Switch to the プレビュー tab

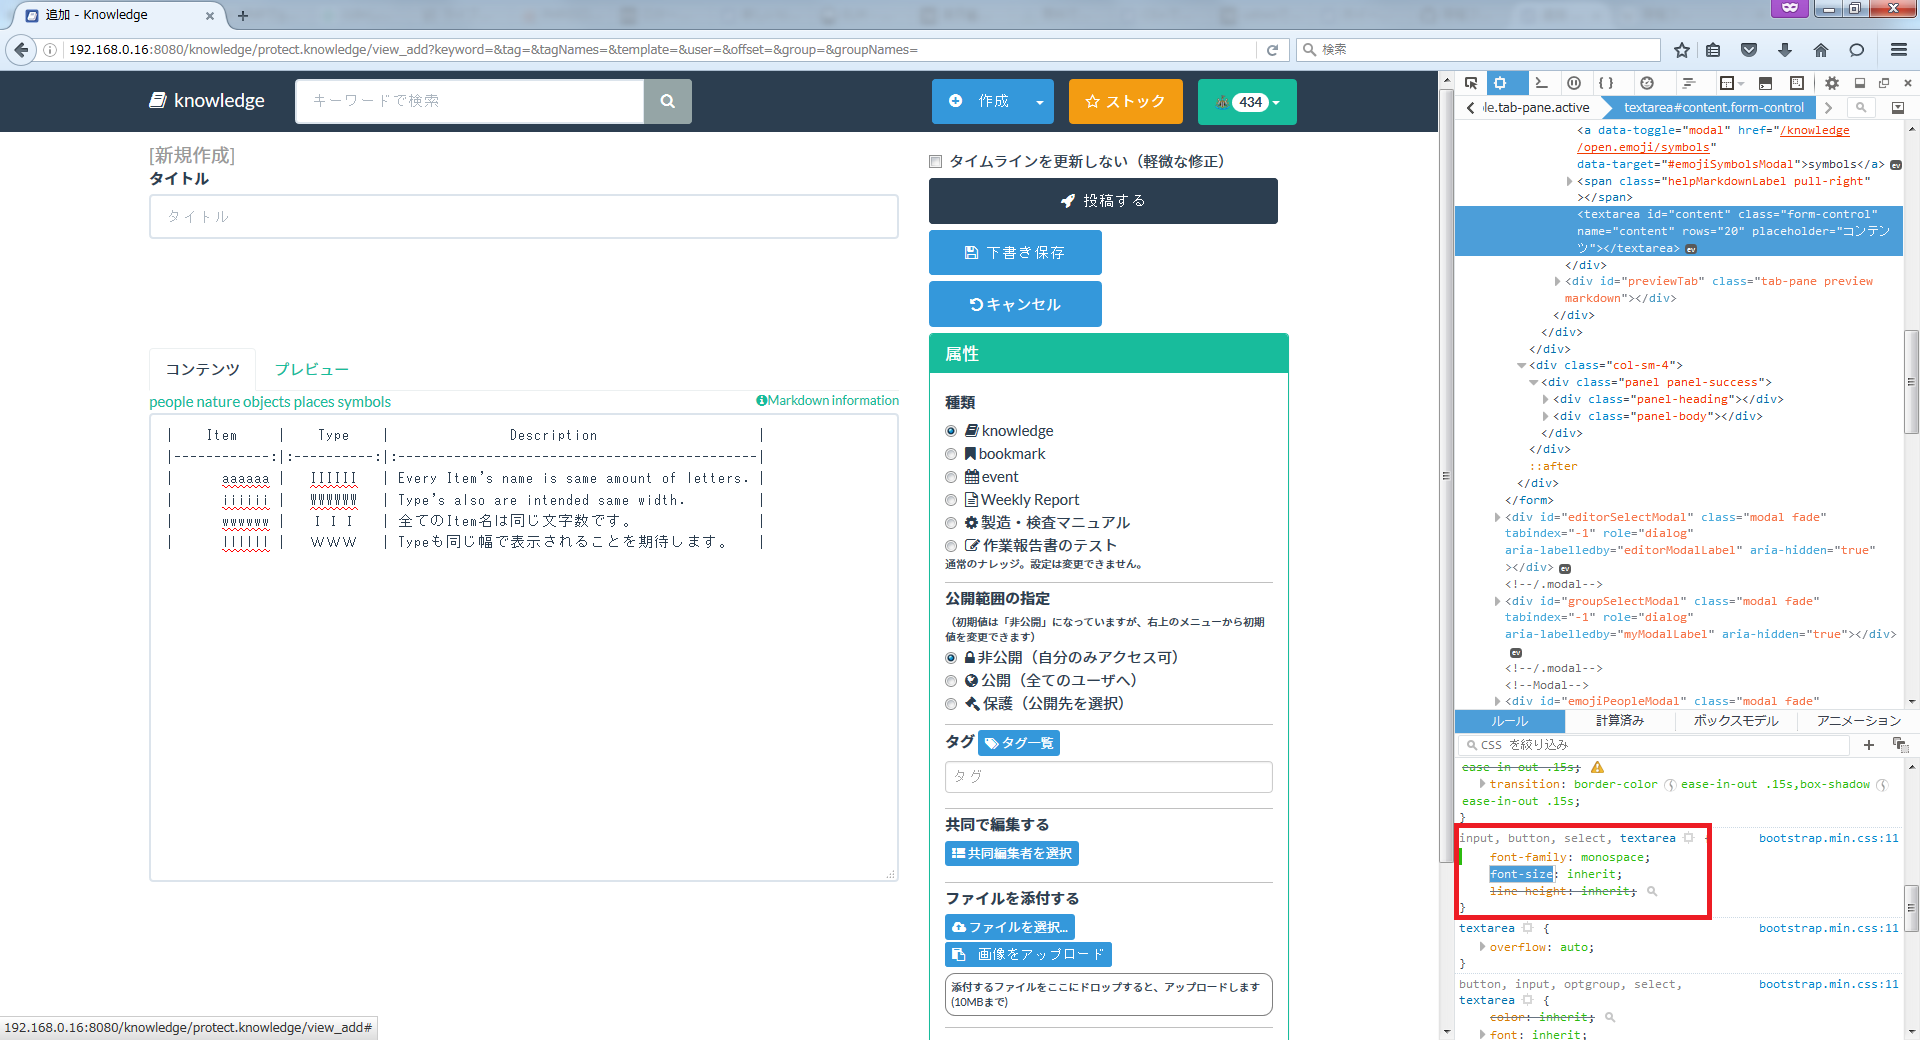click(311, 369)
